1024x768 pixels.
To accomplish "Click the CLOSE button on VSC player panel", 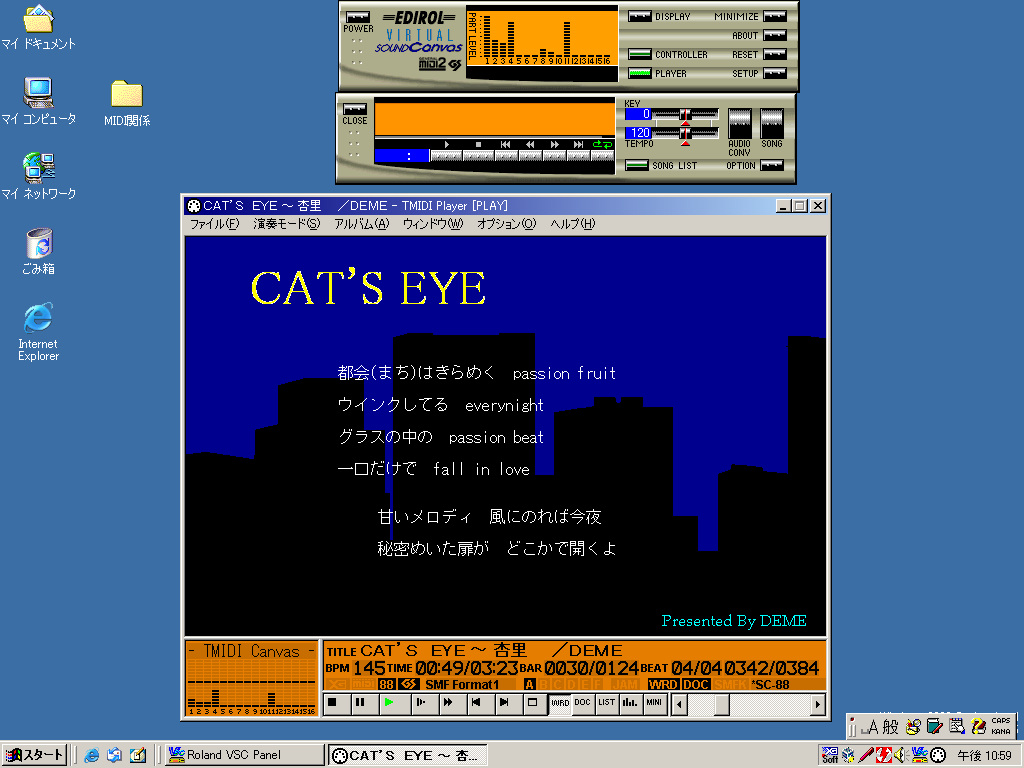I will click(355, 109).
